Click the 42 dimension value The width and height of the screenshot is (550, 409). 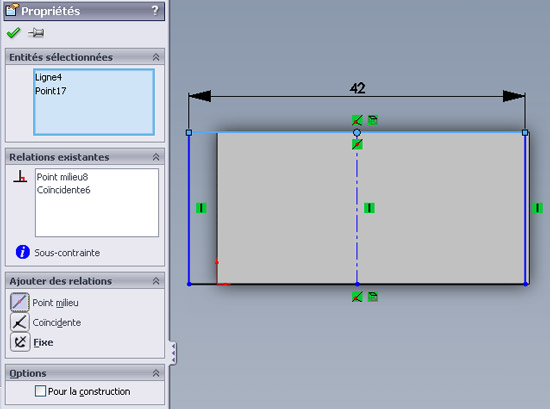tap(357, 88)
